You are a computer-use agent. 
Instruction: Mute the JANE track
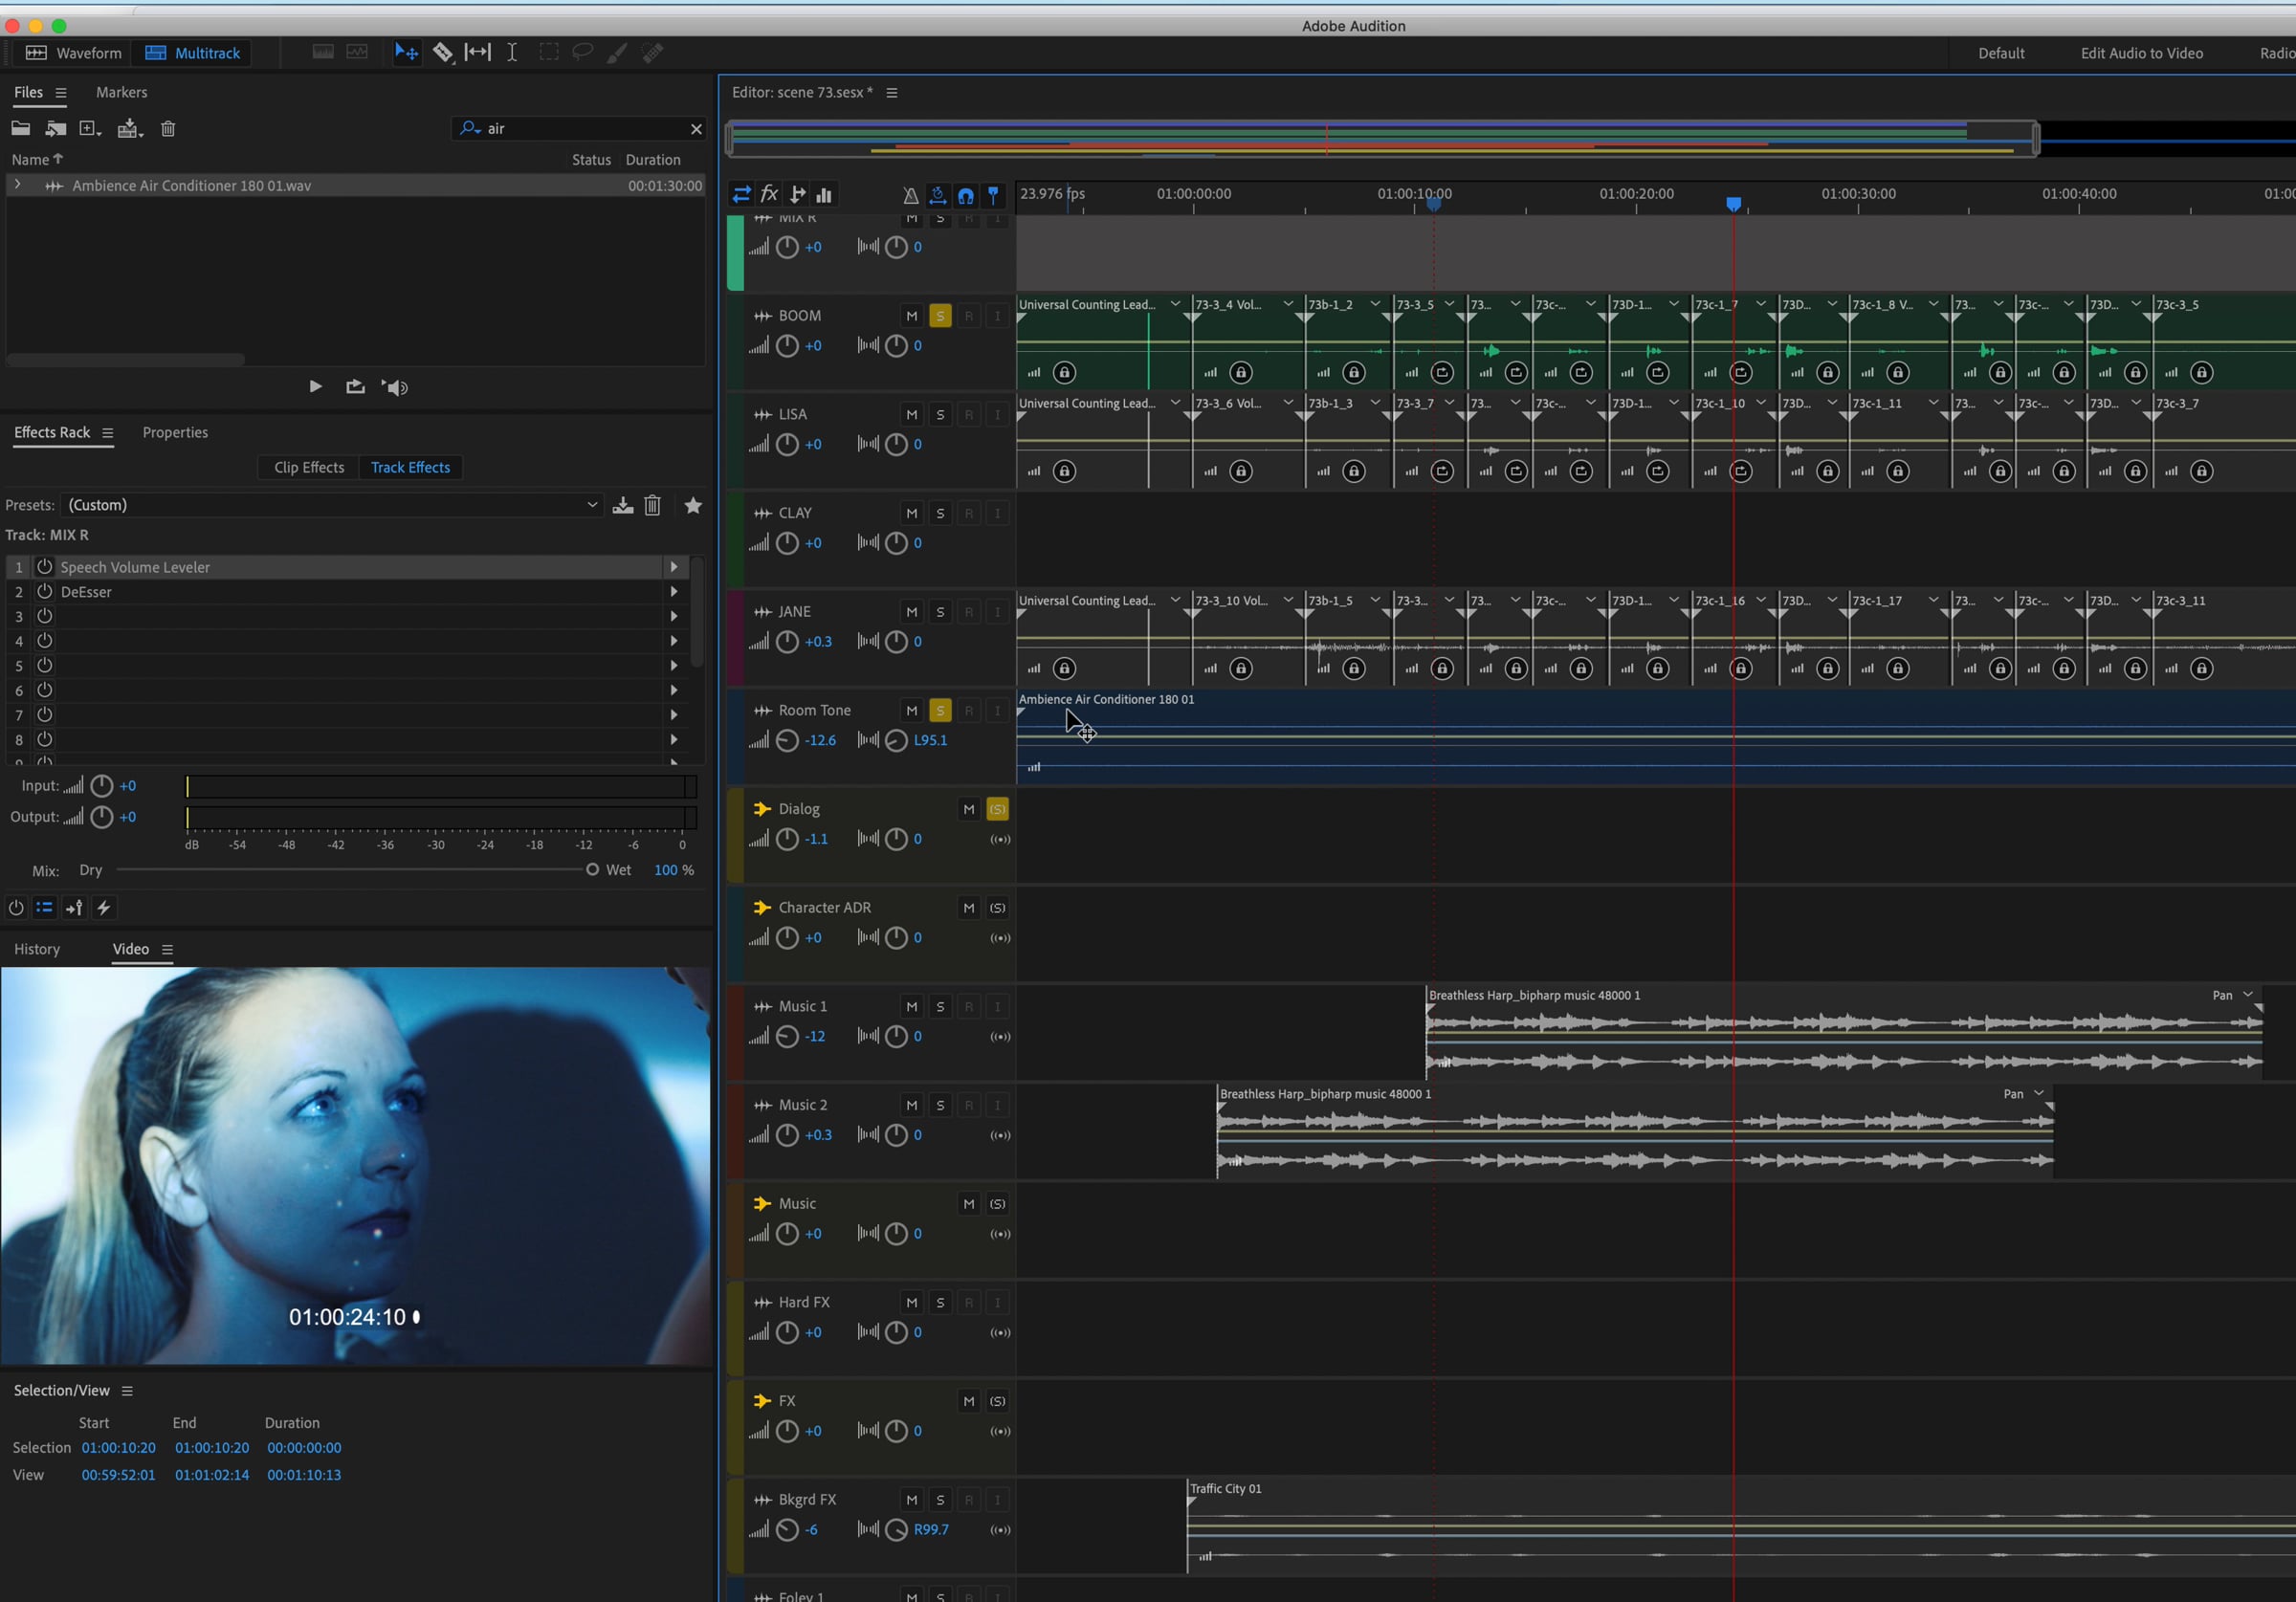point(912,612)
